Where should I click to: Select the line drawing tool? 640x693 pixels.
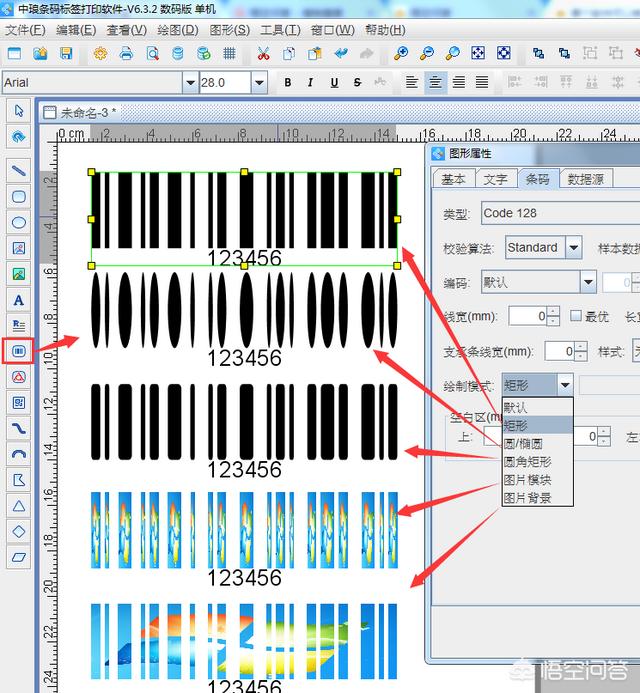[x=19, y=170]
